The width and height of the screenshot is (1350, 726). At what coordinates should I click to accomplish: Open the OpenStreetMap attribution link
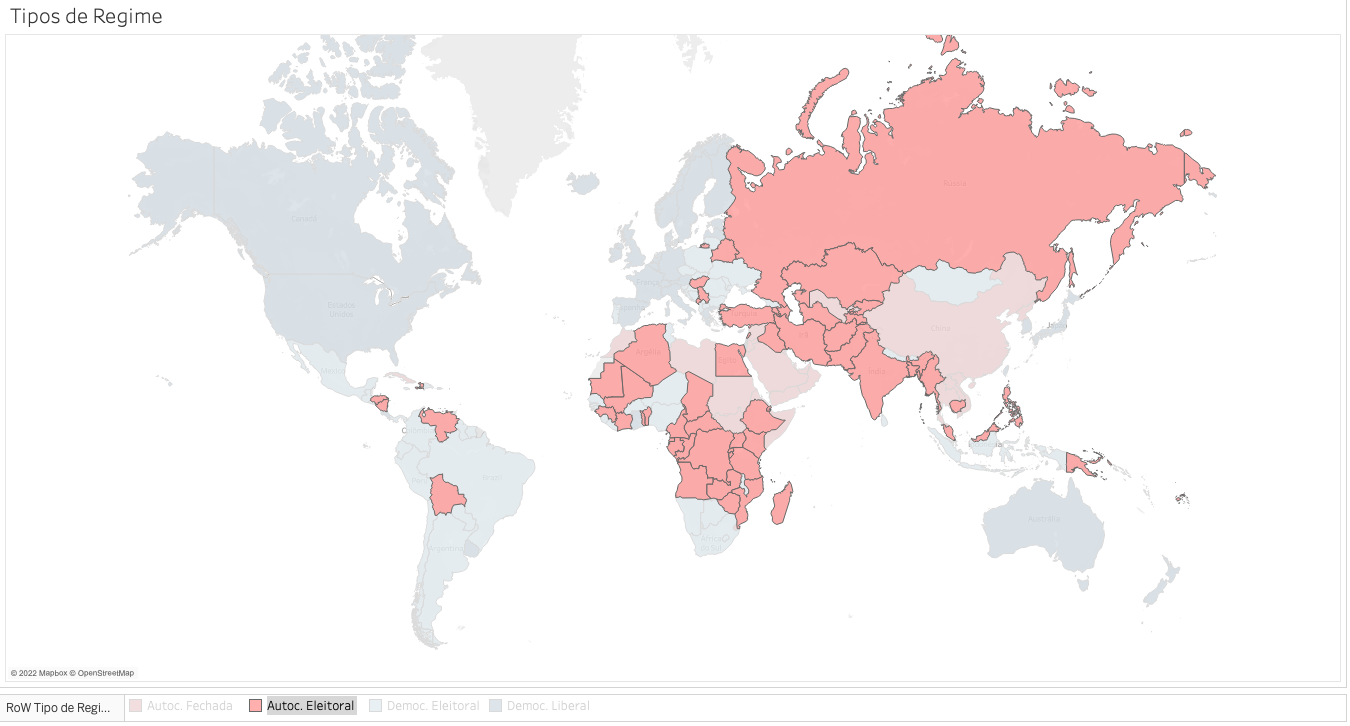(x=106, y=673)
